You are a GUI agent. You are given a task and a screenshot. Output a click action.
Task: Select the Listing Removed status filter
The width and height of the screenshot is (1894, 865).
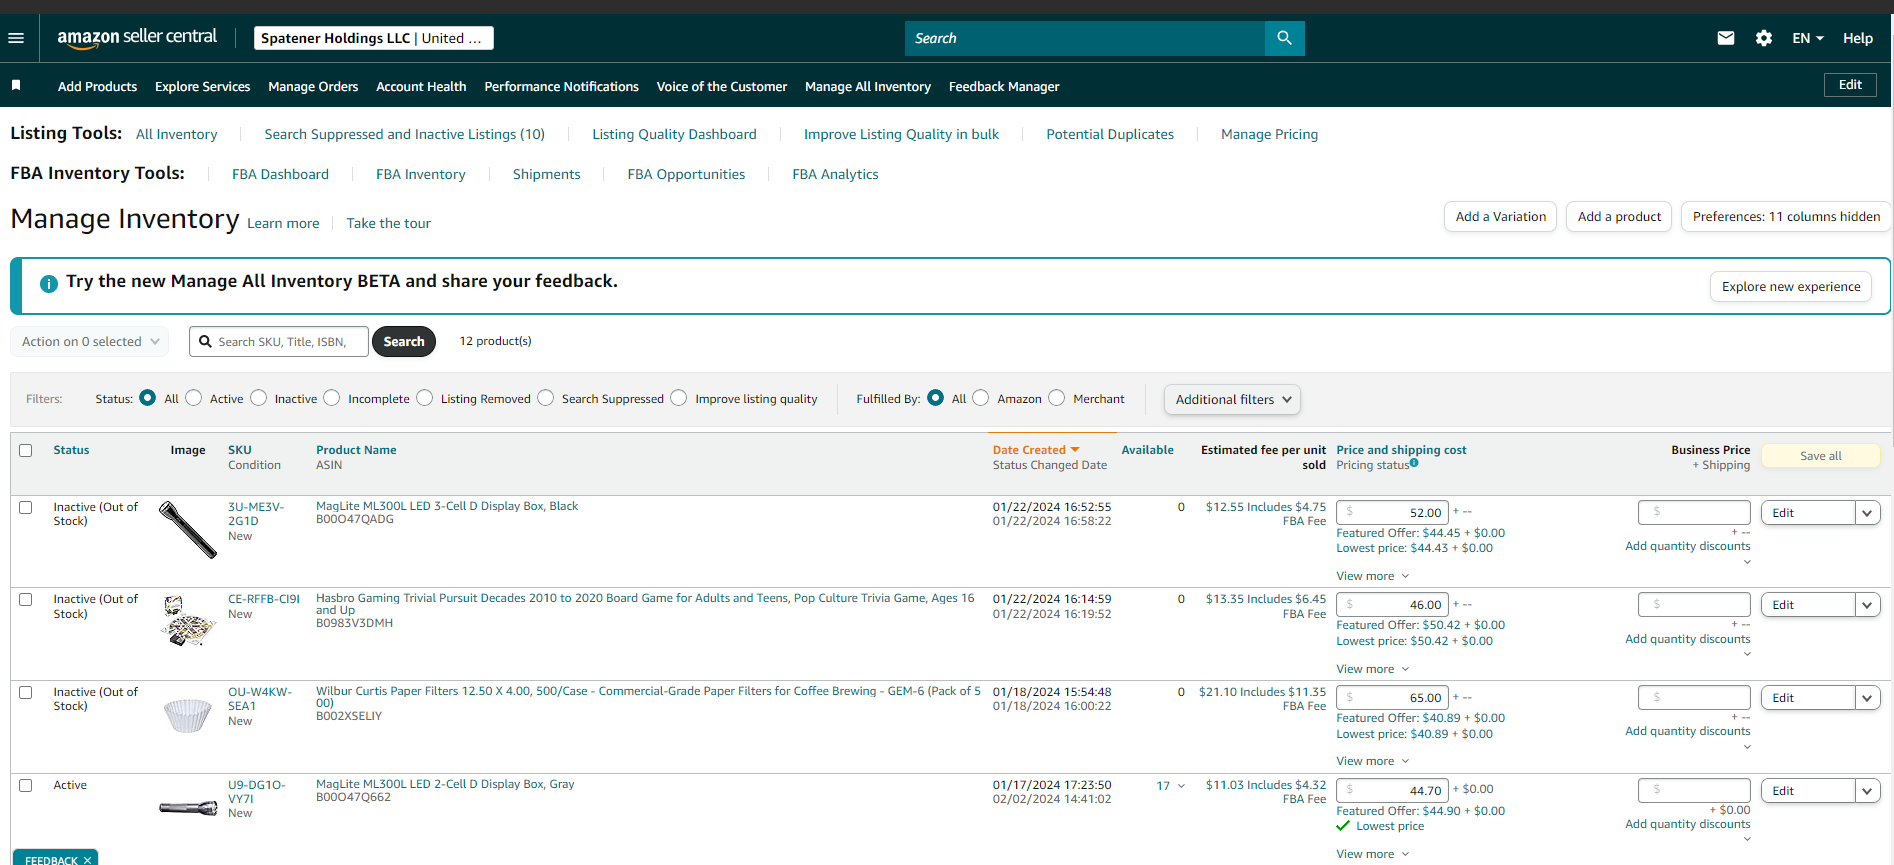425,398
